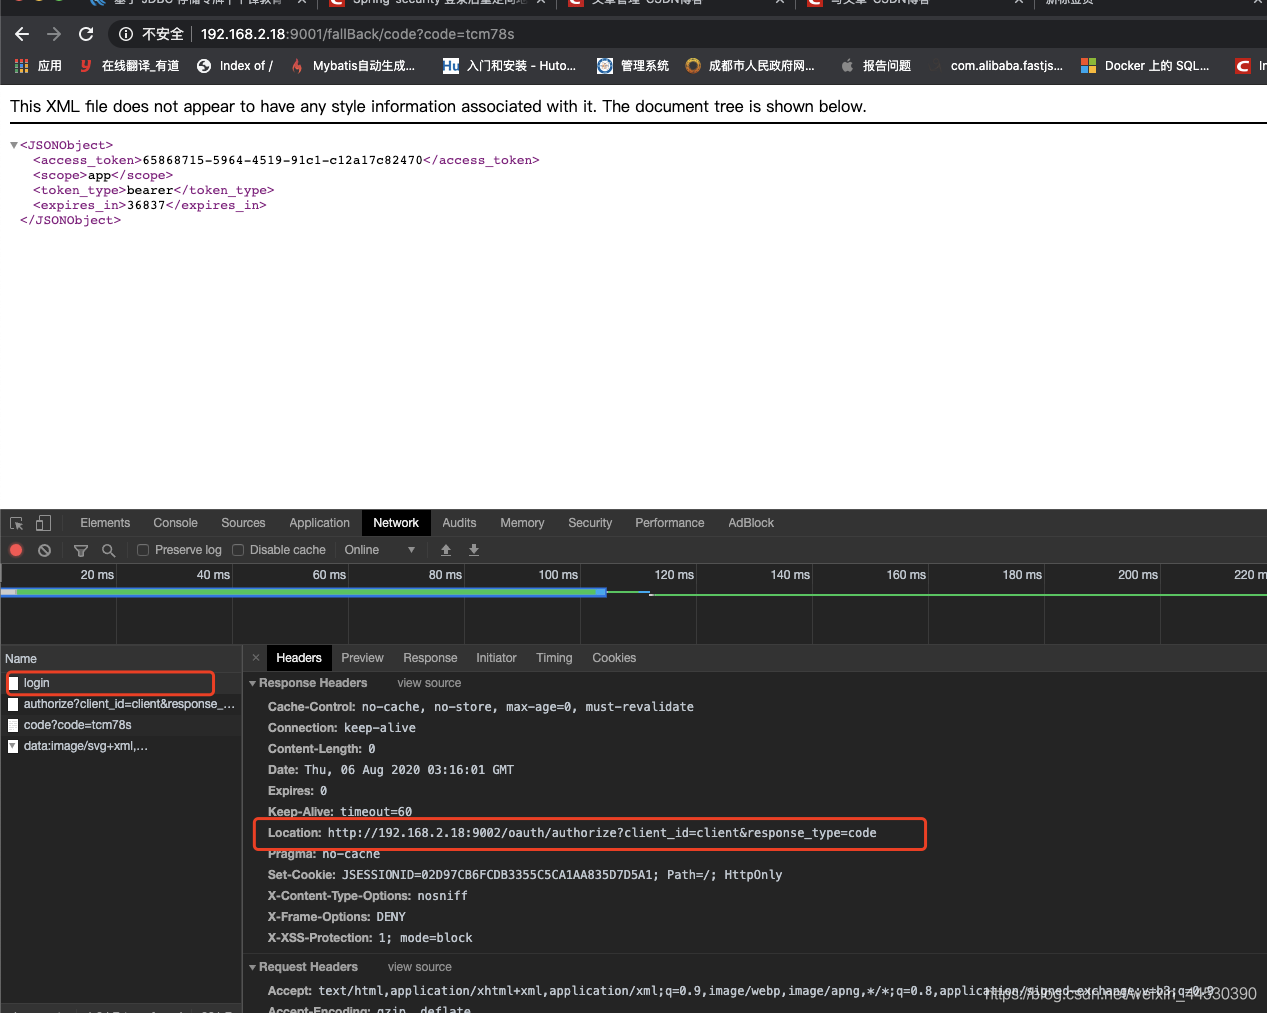Export HAR file with download arrow icon

click(474, 550)
